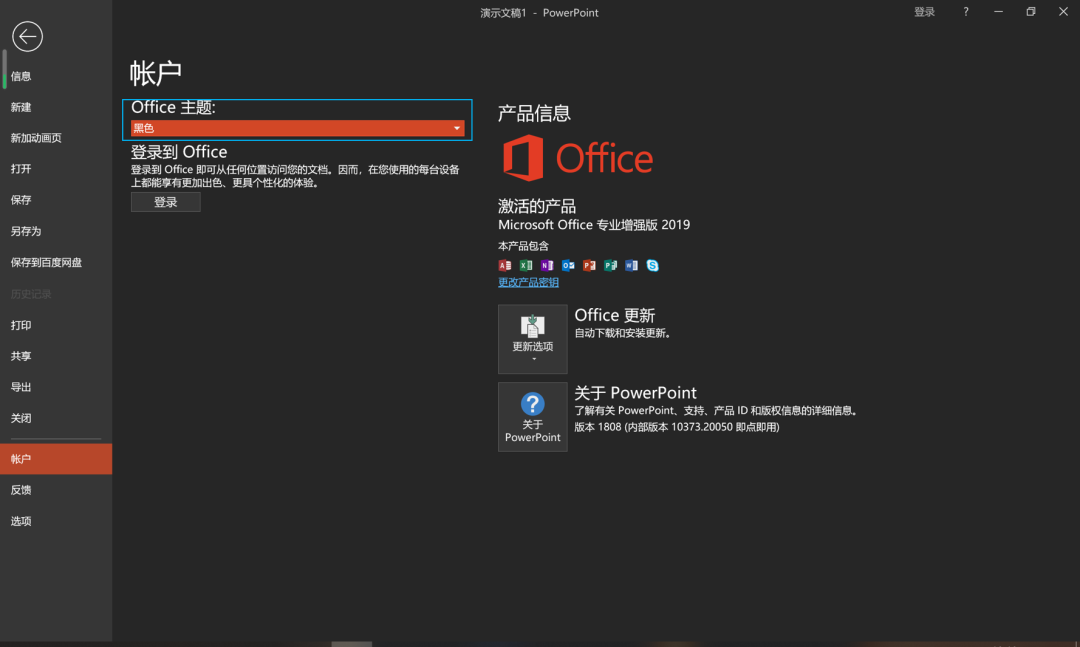Open the 关于 PowerPoint about button
The width and height of the screenshot is (1080, 647).
[532, 417]
